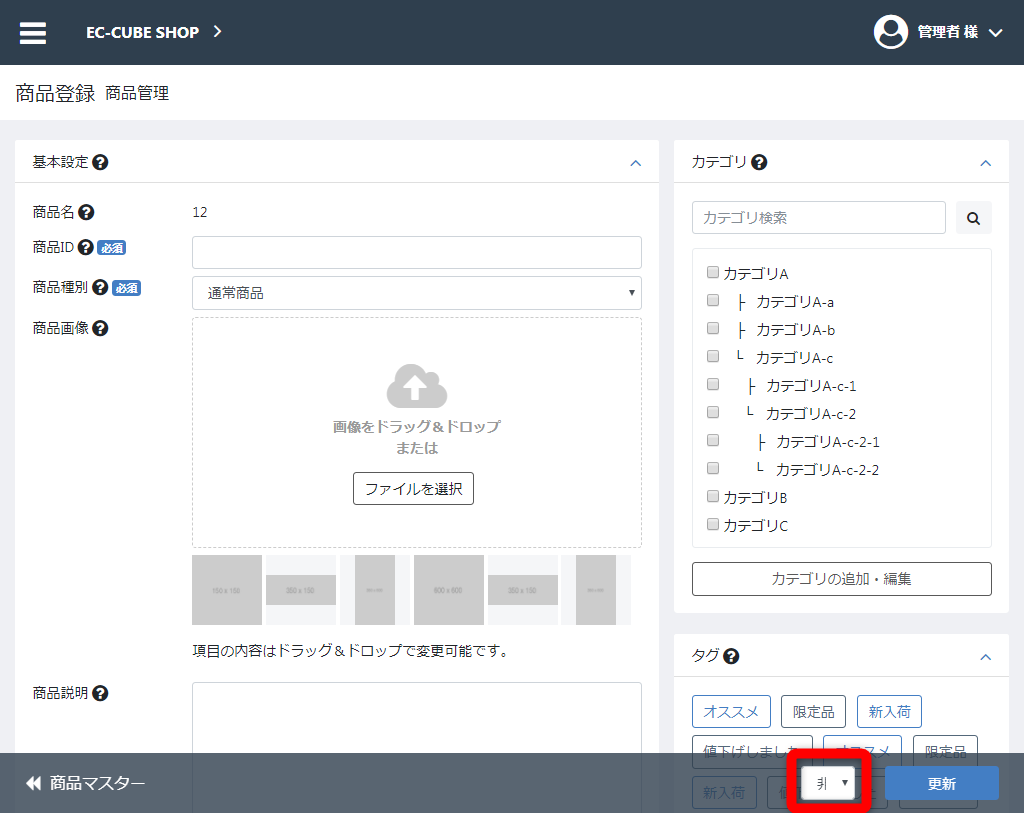Click the タグ panel help icon

pos(733,656)
